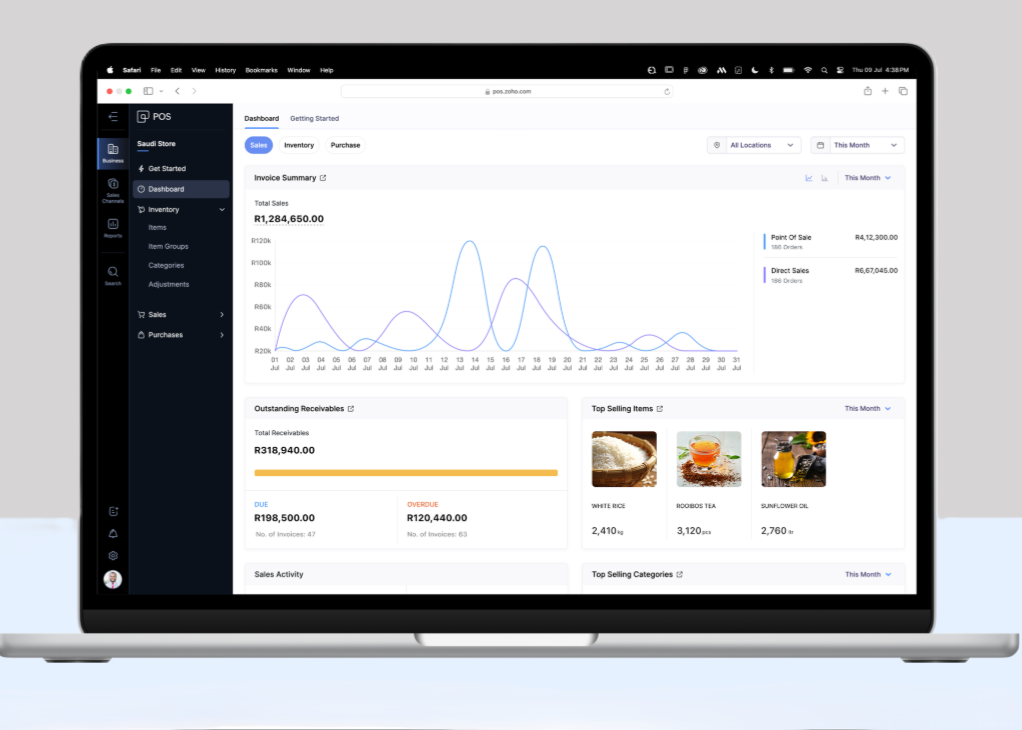Click the Direct Sales legend entry
Screen dimensions: 1022x730
tap(831, 275)
